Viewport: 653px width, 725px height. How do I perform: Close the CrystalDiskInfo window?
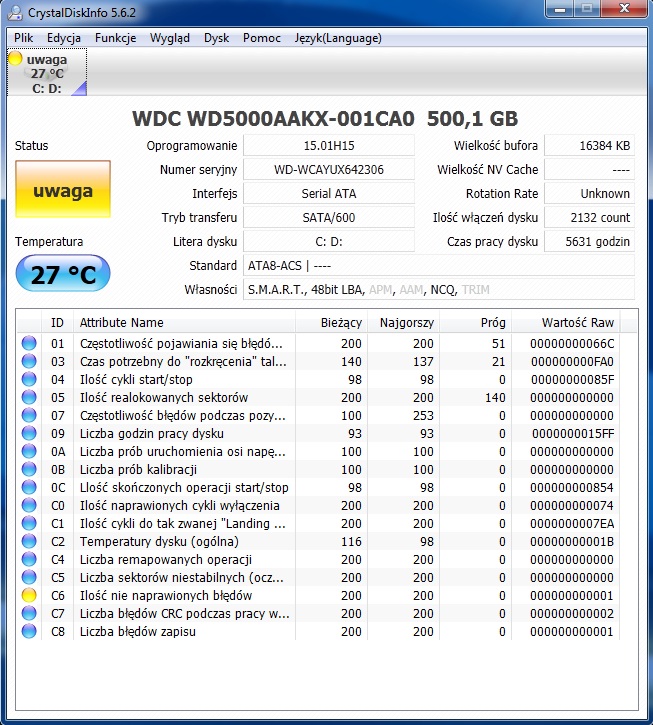624,8
